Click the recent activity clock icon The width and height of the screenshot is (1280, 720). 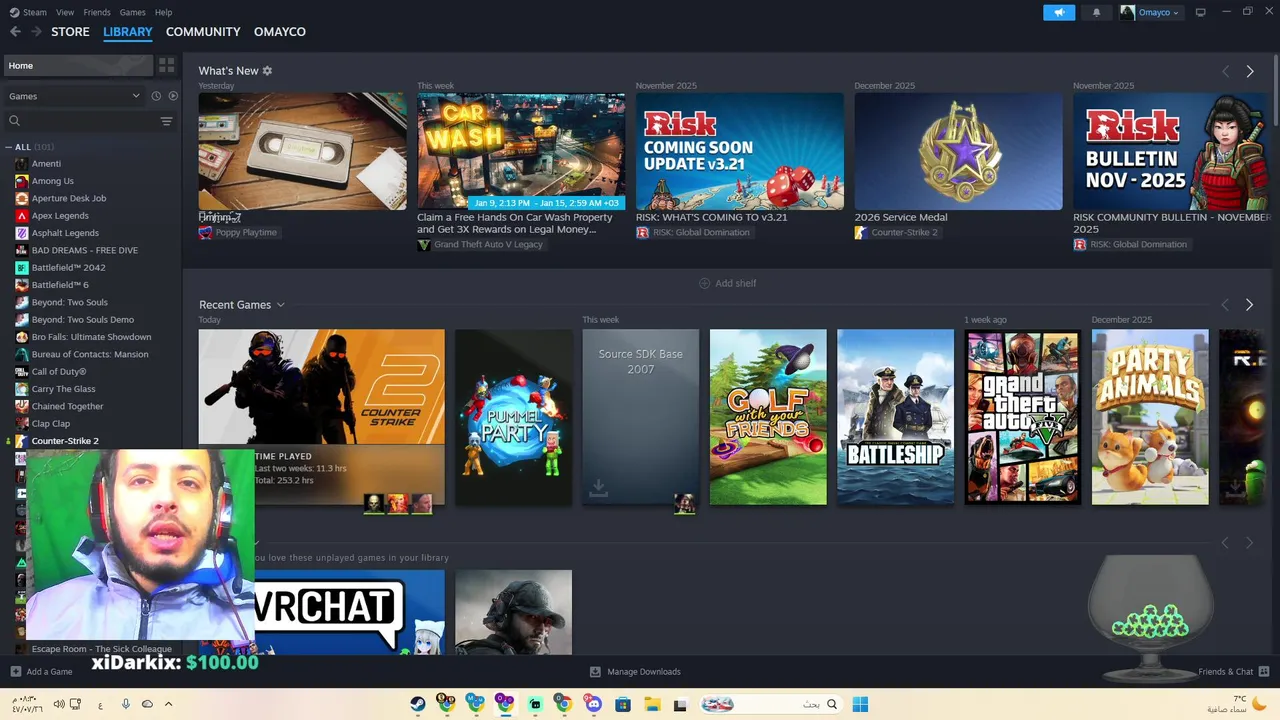156,96
